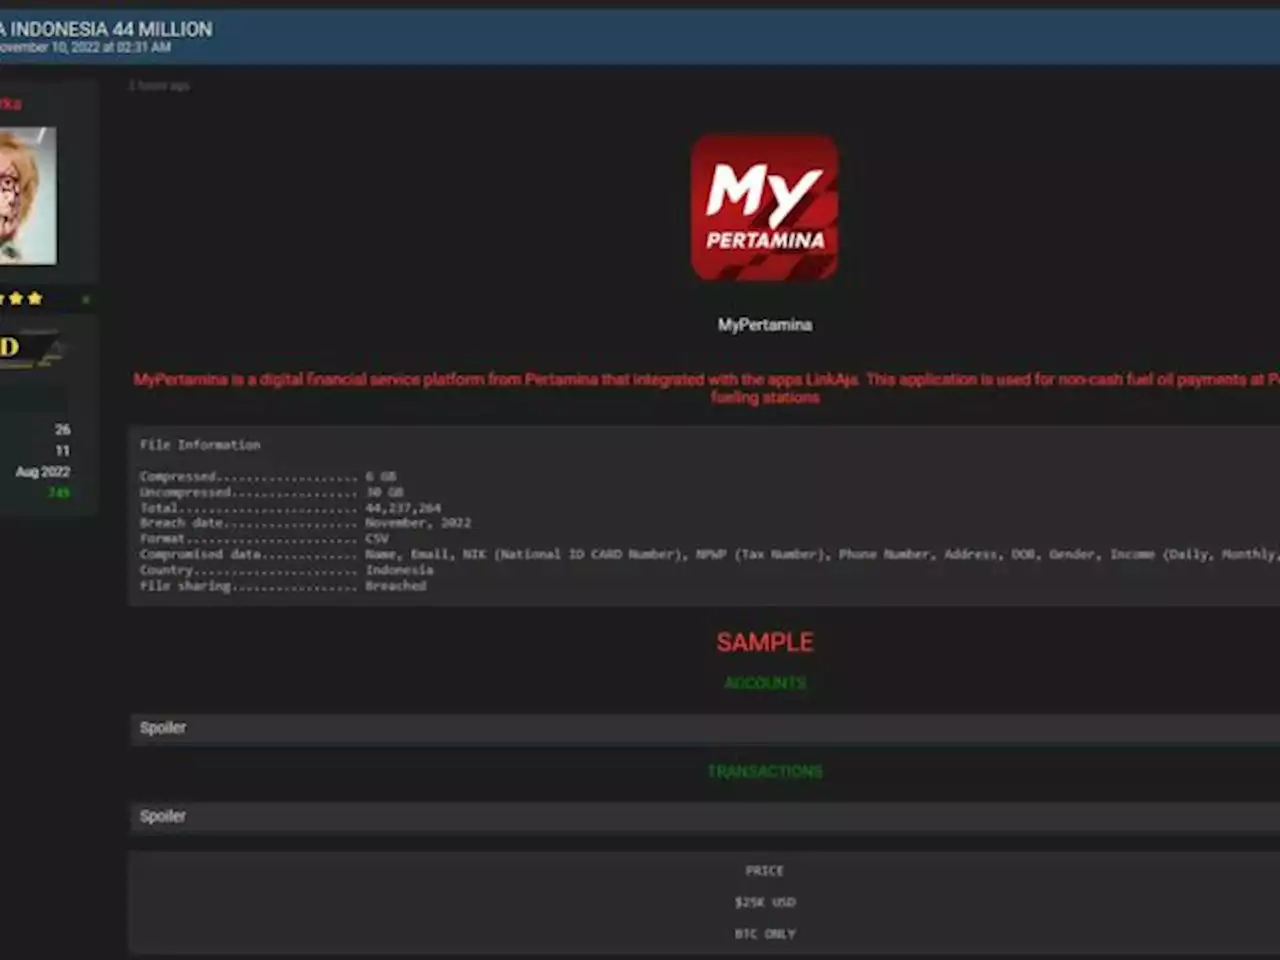
Task: Click the Aug 2022 joined date
Action: (43, 472)
